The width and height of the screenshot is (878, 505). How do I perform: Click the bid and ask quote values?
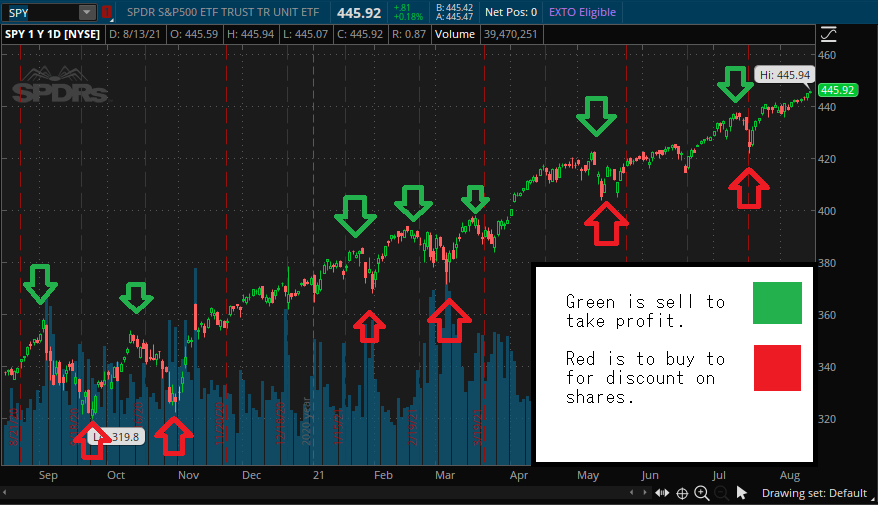(x=454, y=12)
